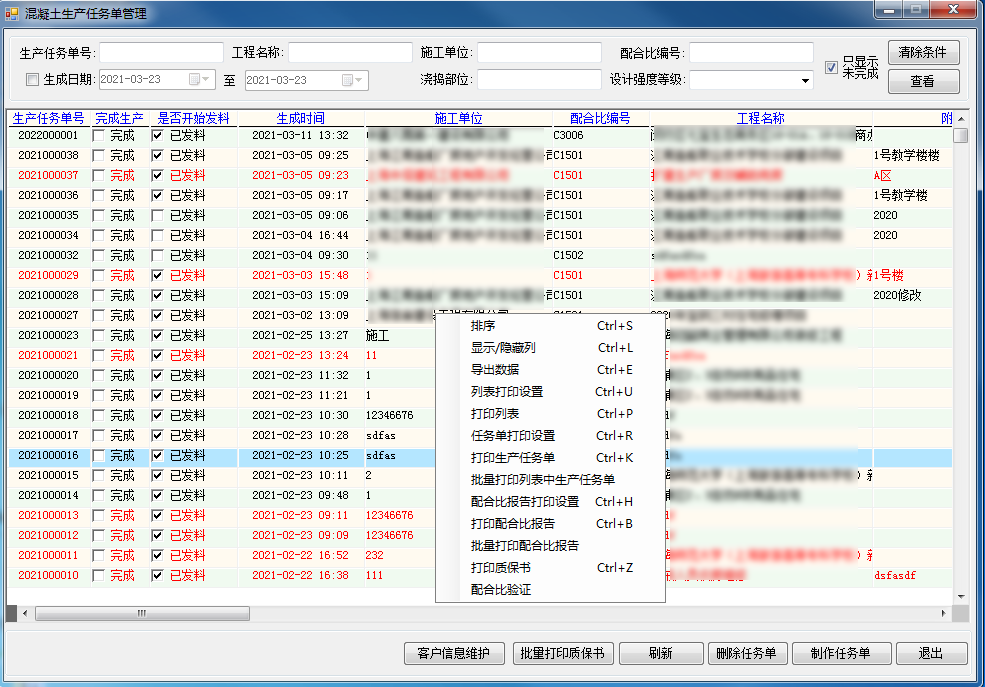
Task: Click the horizontal scrollbar's right arrow
Action: click(944, 613)
